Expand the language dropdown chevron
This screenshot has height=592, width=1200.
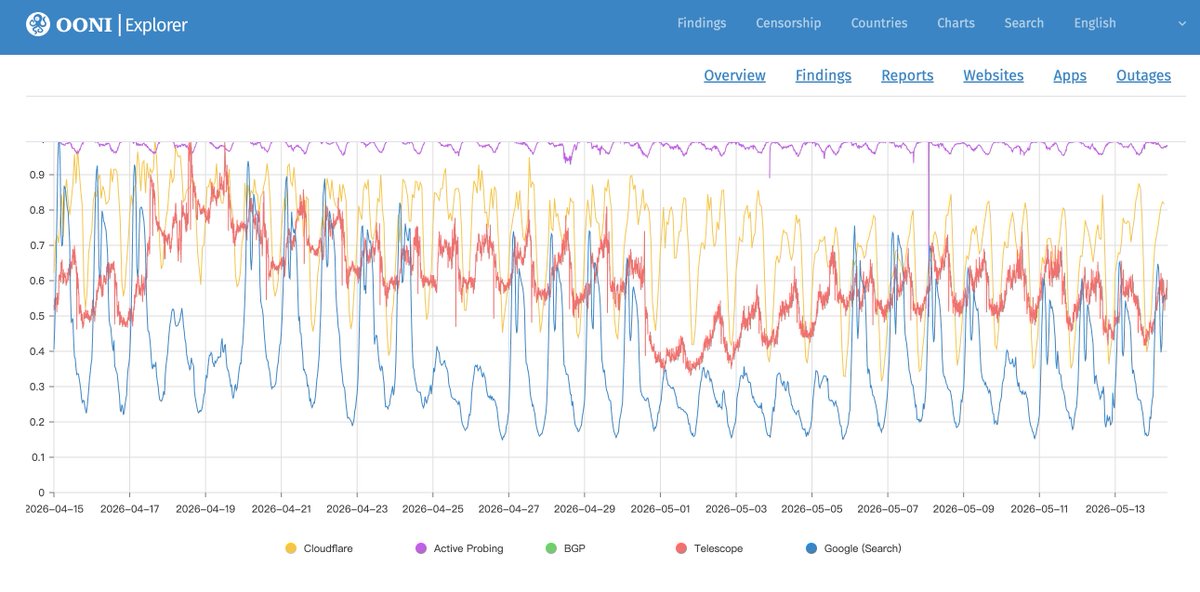coord(1182,23)
